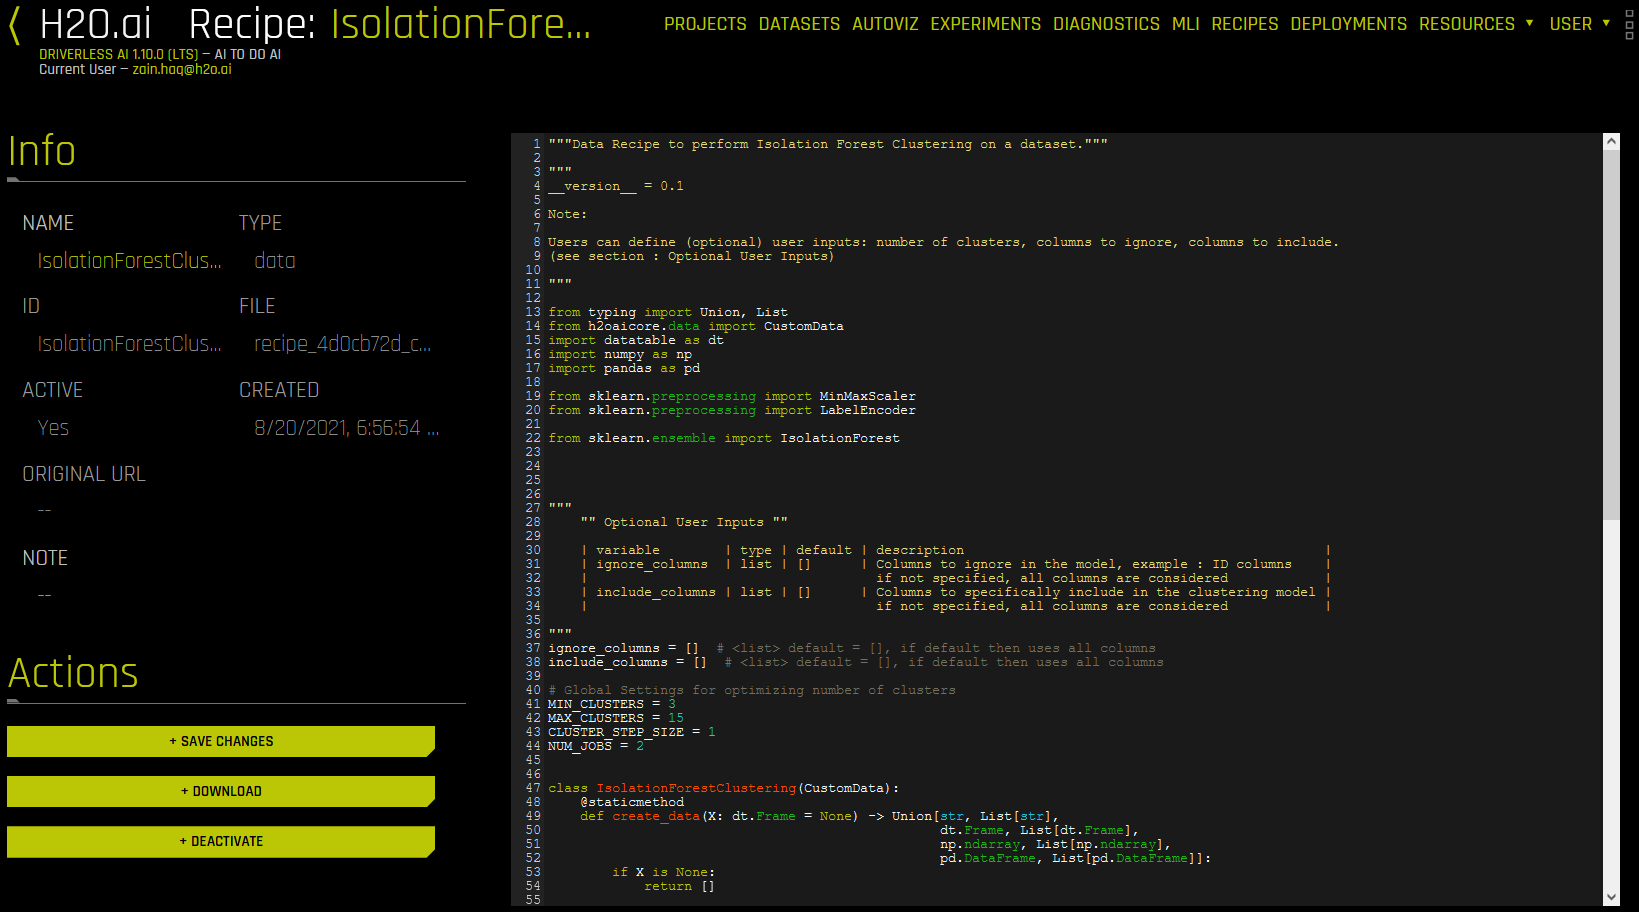Click the H2O.ai logo text
This screenshot has height=912, width=1639.
coord(95,24)
